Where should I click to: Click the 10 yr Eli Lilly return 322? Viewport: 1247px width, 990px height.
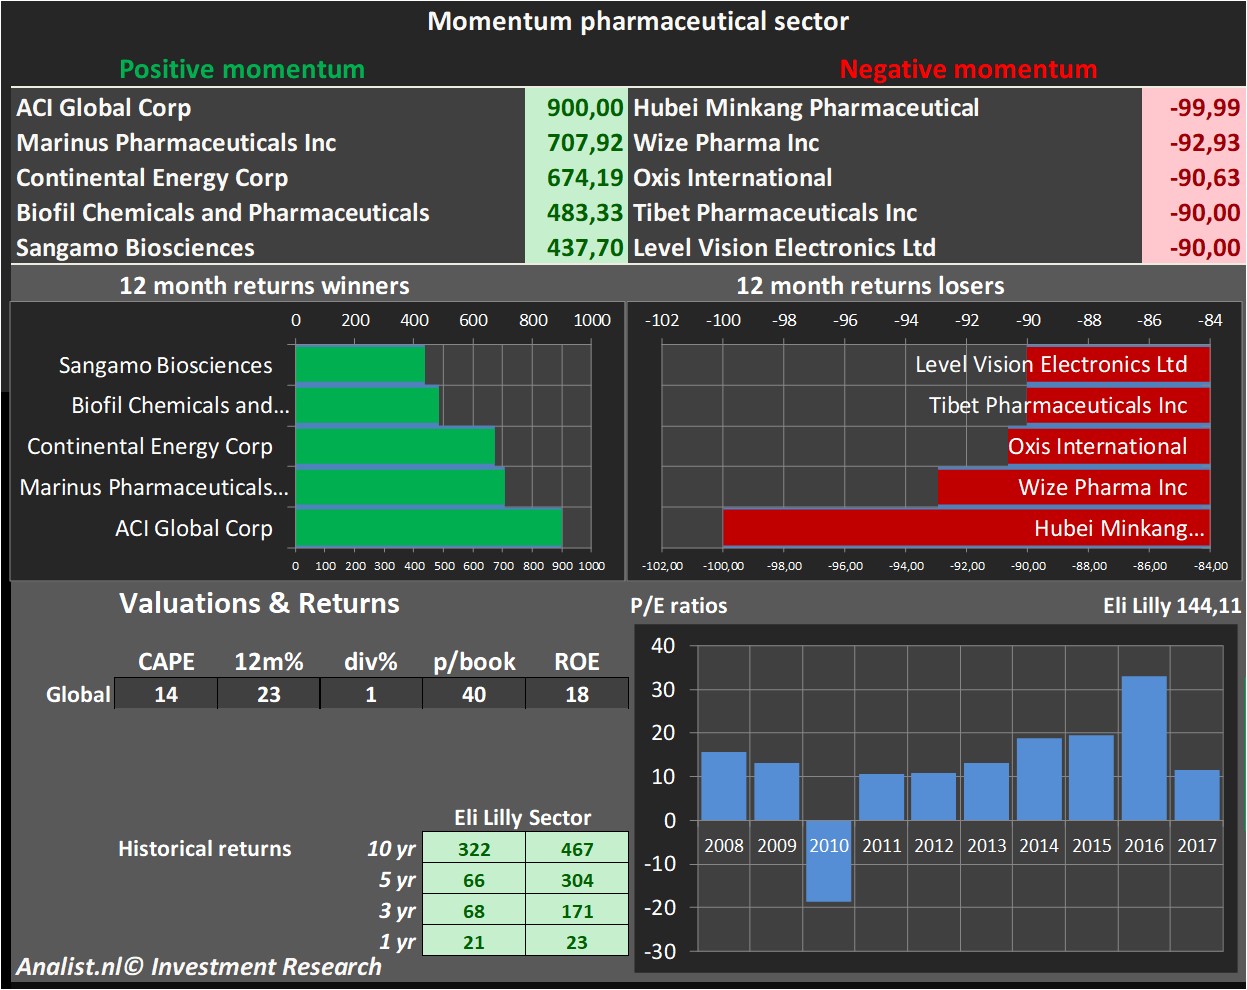(474, 849)
